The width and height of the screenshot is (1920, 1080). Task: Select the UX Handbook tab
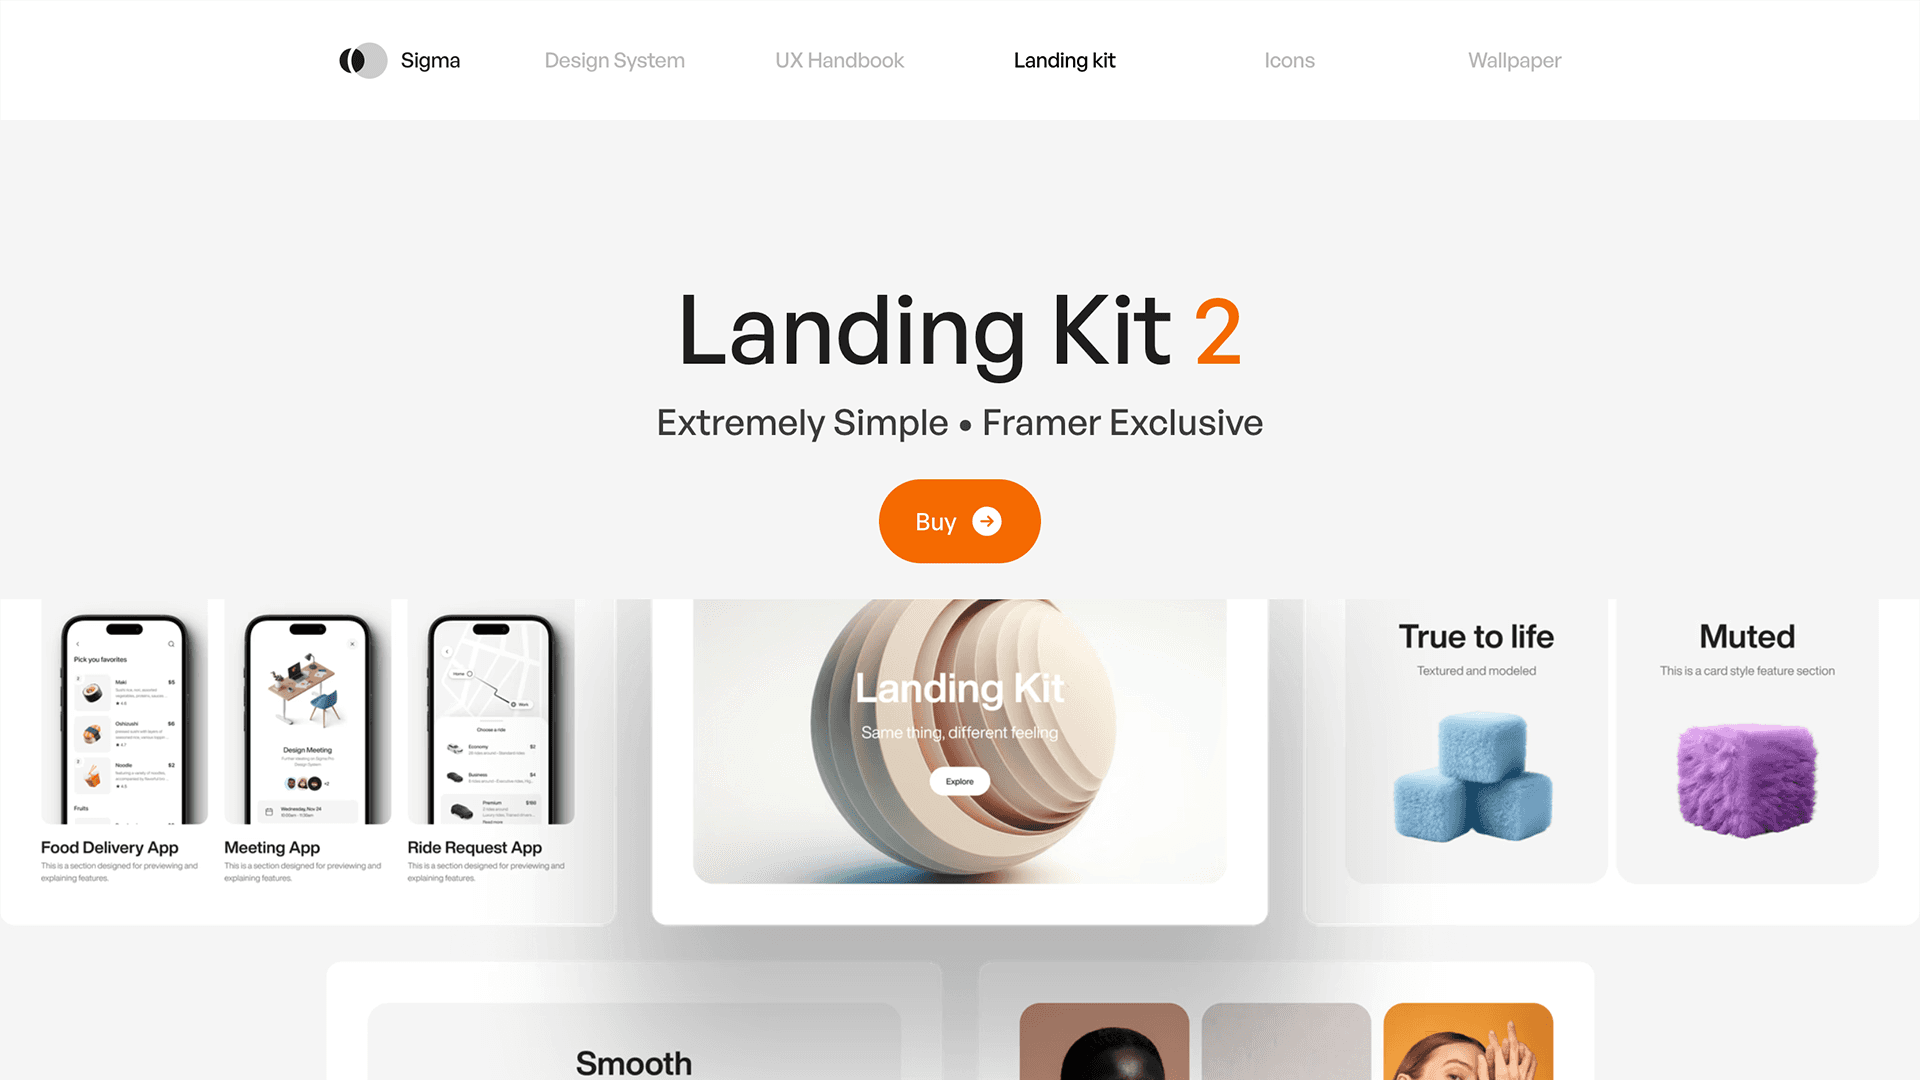pos(840,59)
